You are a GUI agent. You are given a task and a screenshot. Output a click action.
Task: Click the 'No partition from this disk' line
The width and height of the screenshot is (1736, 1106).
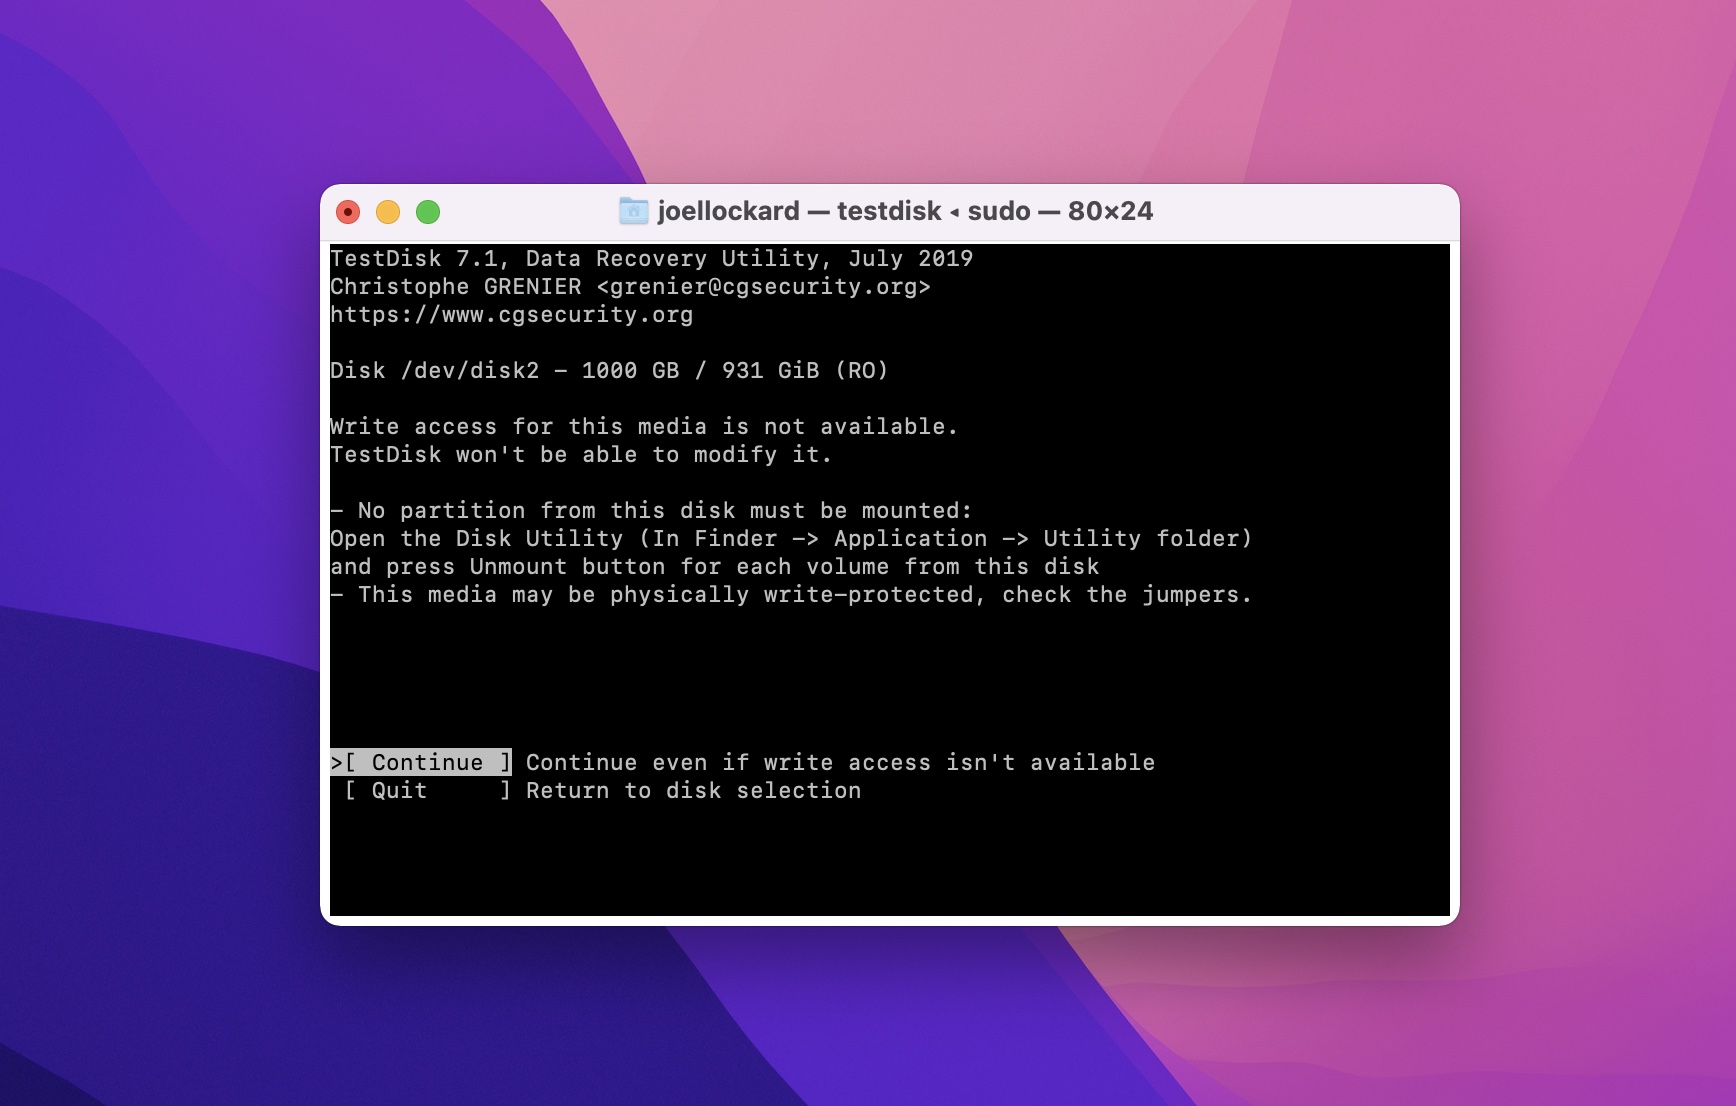click(651, 511)
